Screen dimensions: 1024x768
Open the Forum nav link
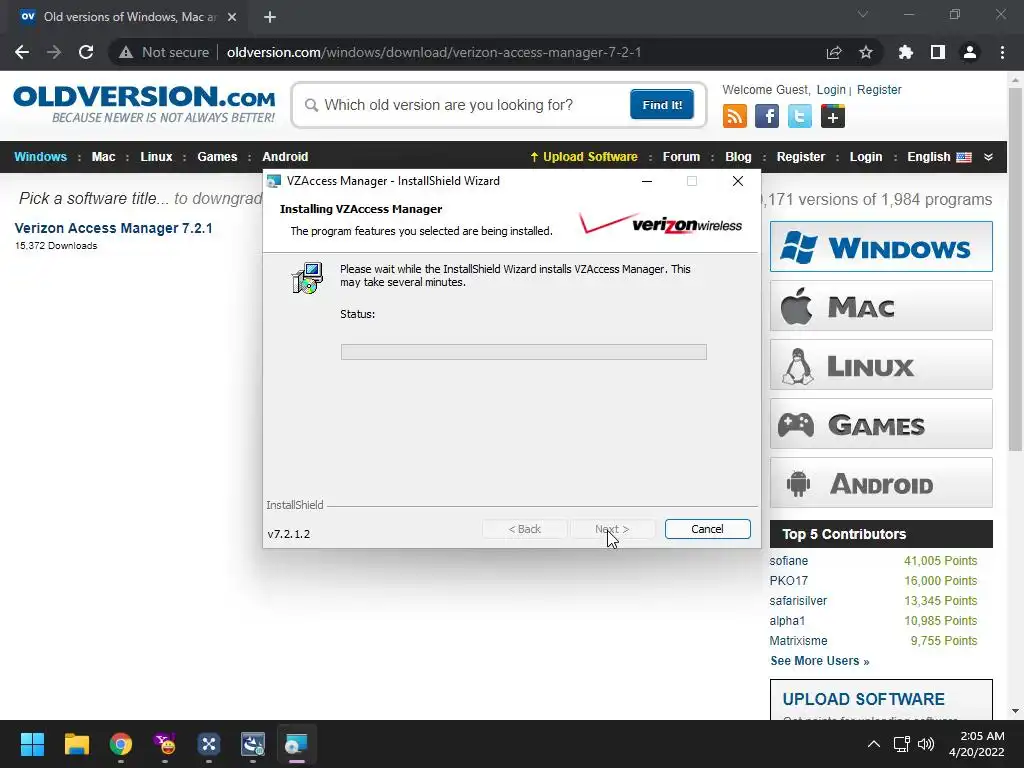point(681,157)
